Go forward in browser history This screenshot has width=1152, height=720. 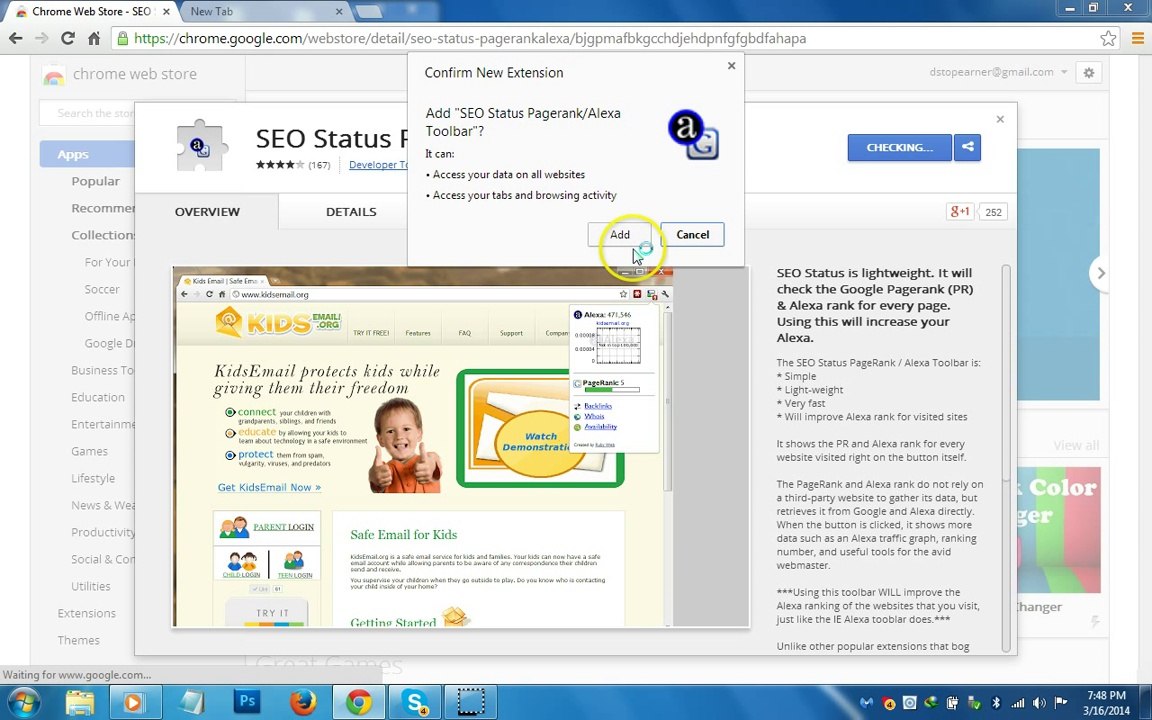click(x=43, y=38)
